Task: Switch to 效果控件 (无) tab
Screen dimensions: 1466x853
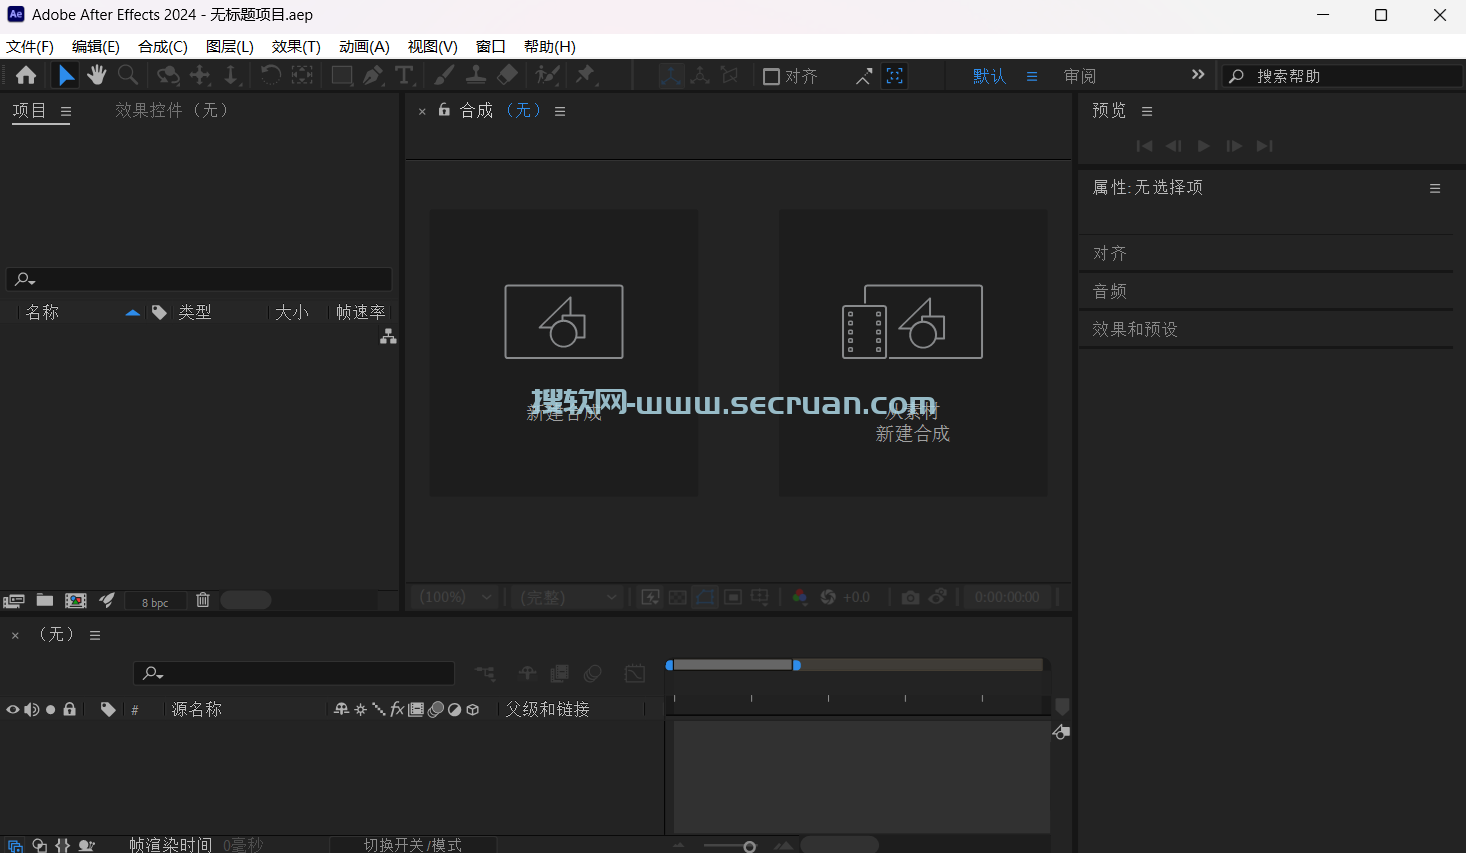Action: pos(172,110)
